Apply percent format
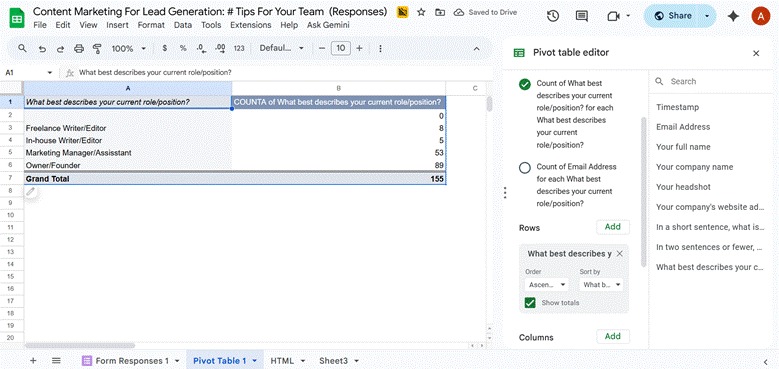The width and height of the screenshot is (779, 369). 183,48
